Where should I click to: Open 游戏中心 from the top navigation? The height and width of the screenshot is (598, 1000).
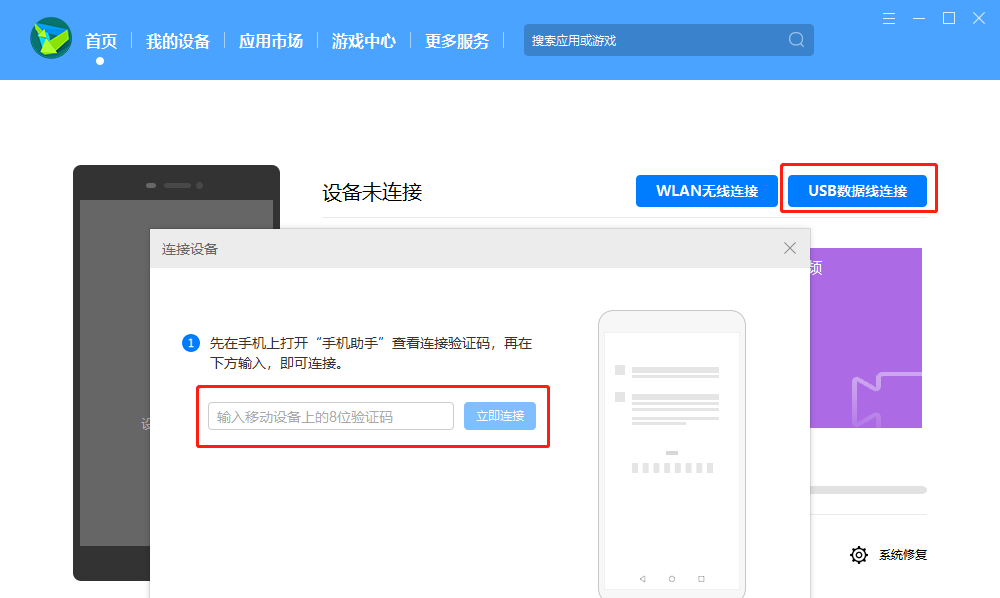pos(364,41)
